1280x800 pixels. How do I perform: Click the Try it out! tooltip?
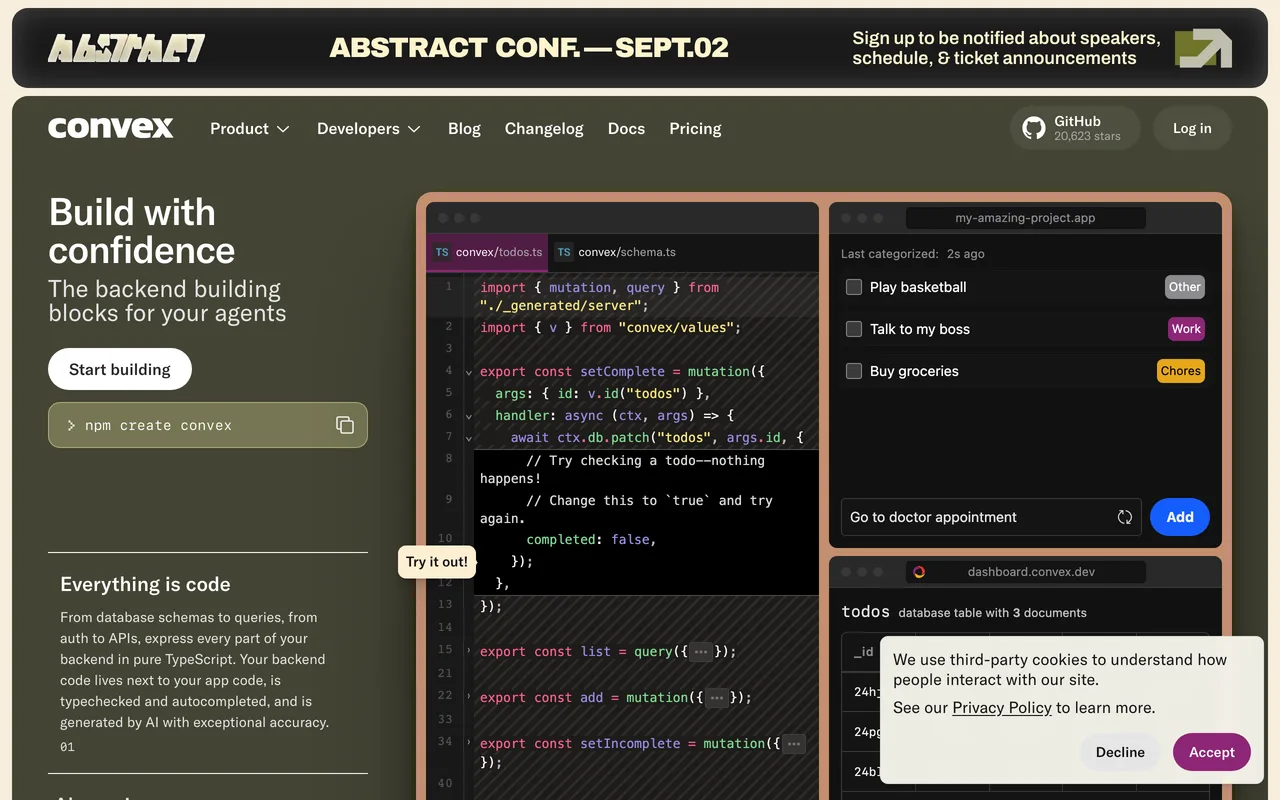tap(437, 561)
